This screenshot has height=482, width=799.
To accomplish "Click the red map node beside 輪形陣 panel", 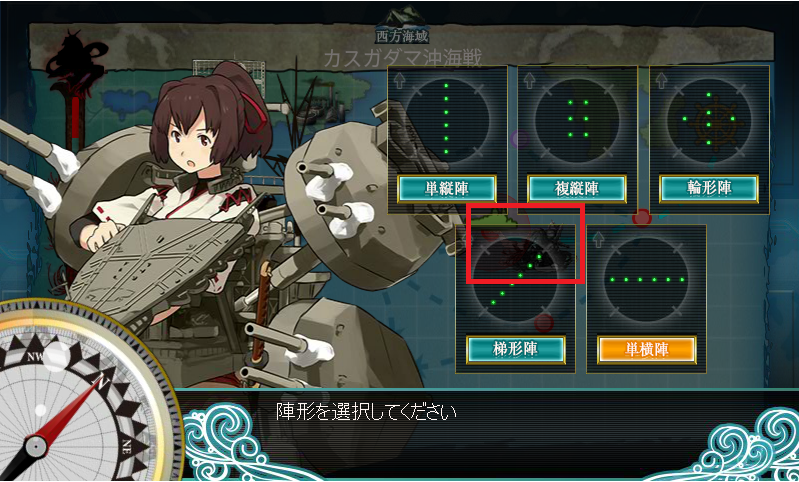I will [642, 218].
